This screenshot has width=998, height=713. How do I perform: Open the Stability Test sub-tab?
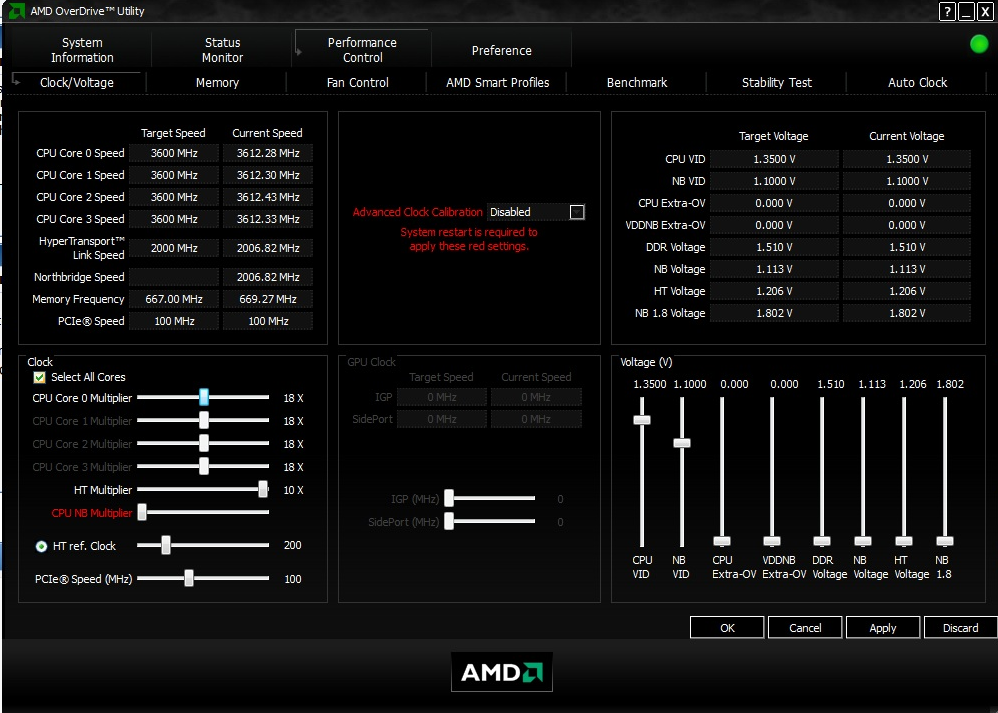click(x=777, y=82)
